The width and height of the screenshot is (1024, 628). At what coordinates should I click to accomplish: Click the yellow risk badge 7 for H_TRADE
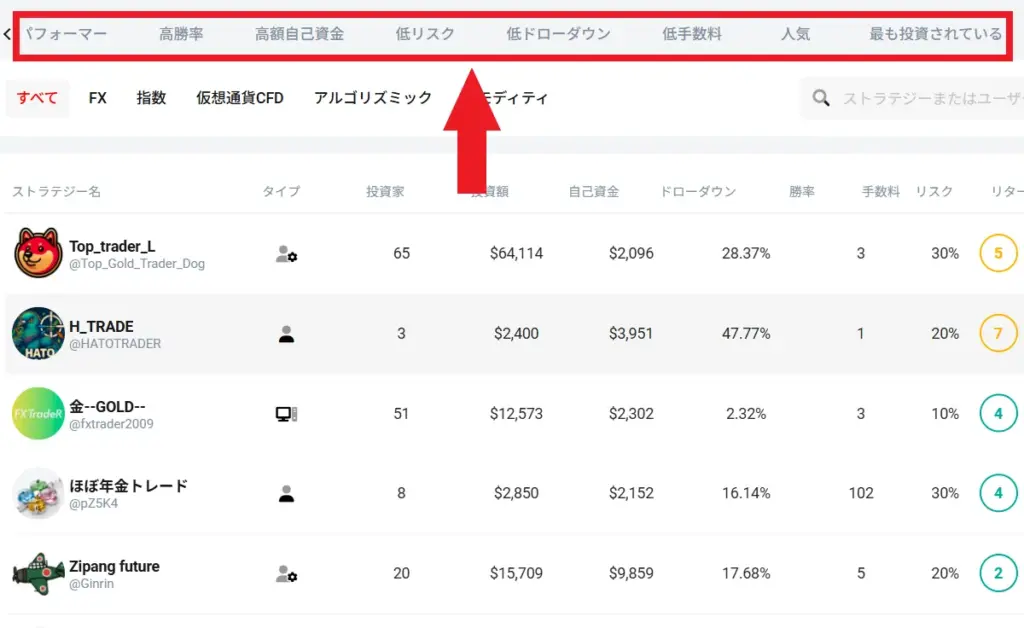[998, 333]
